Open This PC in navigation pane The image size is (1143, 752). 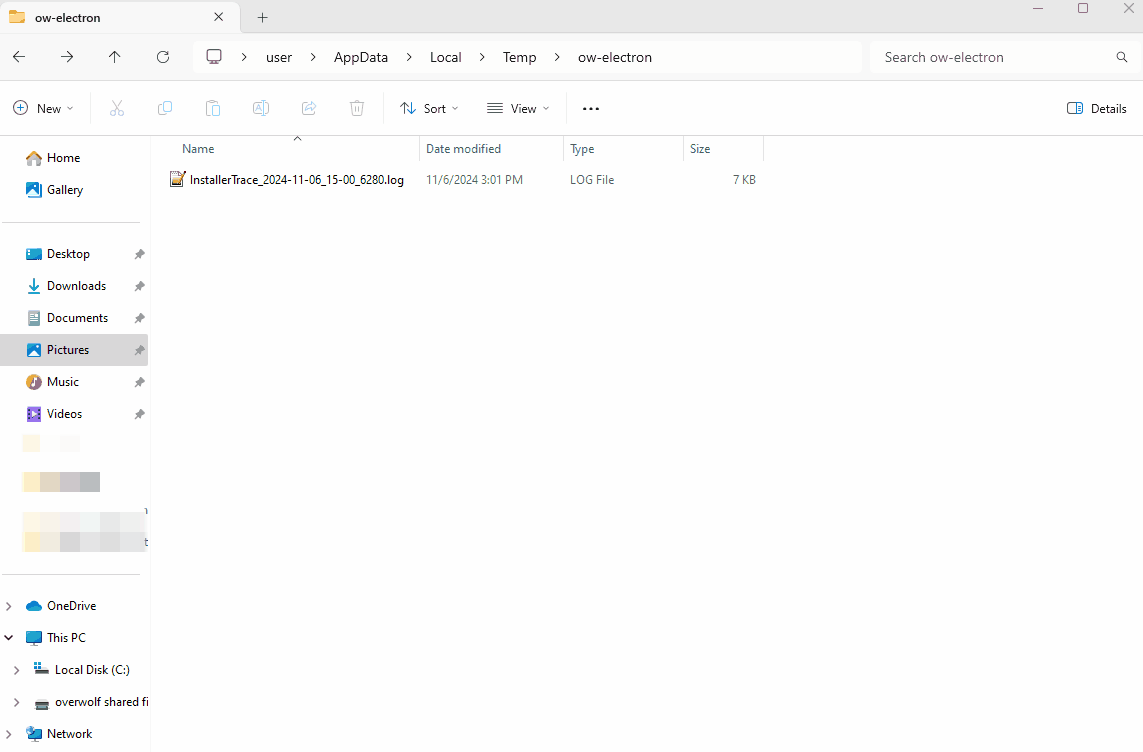click(66, 638)
